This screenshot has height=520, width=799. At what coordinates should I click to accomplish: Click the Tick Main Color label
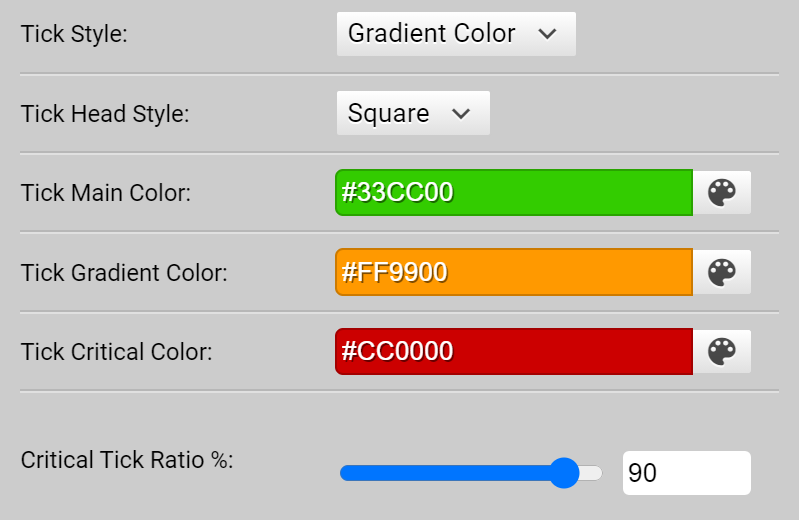pos(105,193)
